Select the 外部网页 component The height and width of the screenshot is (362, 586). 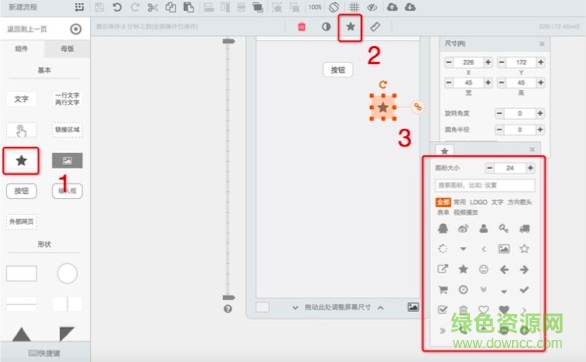coord(21,222)
